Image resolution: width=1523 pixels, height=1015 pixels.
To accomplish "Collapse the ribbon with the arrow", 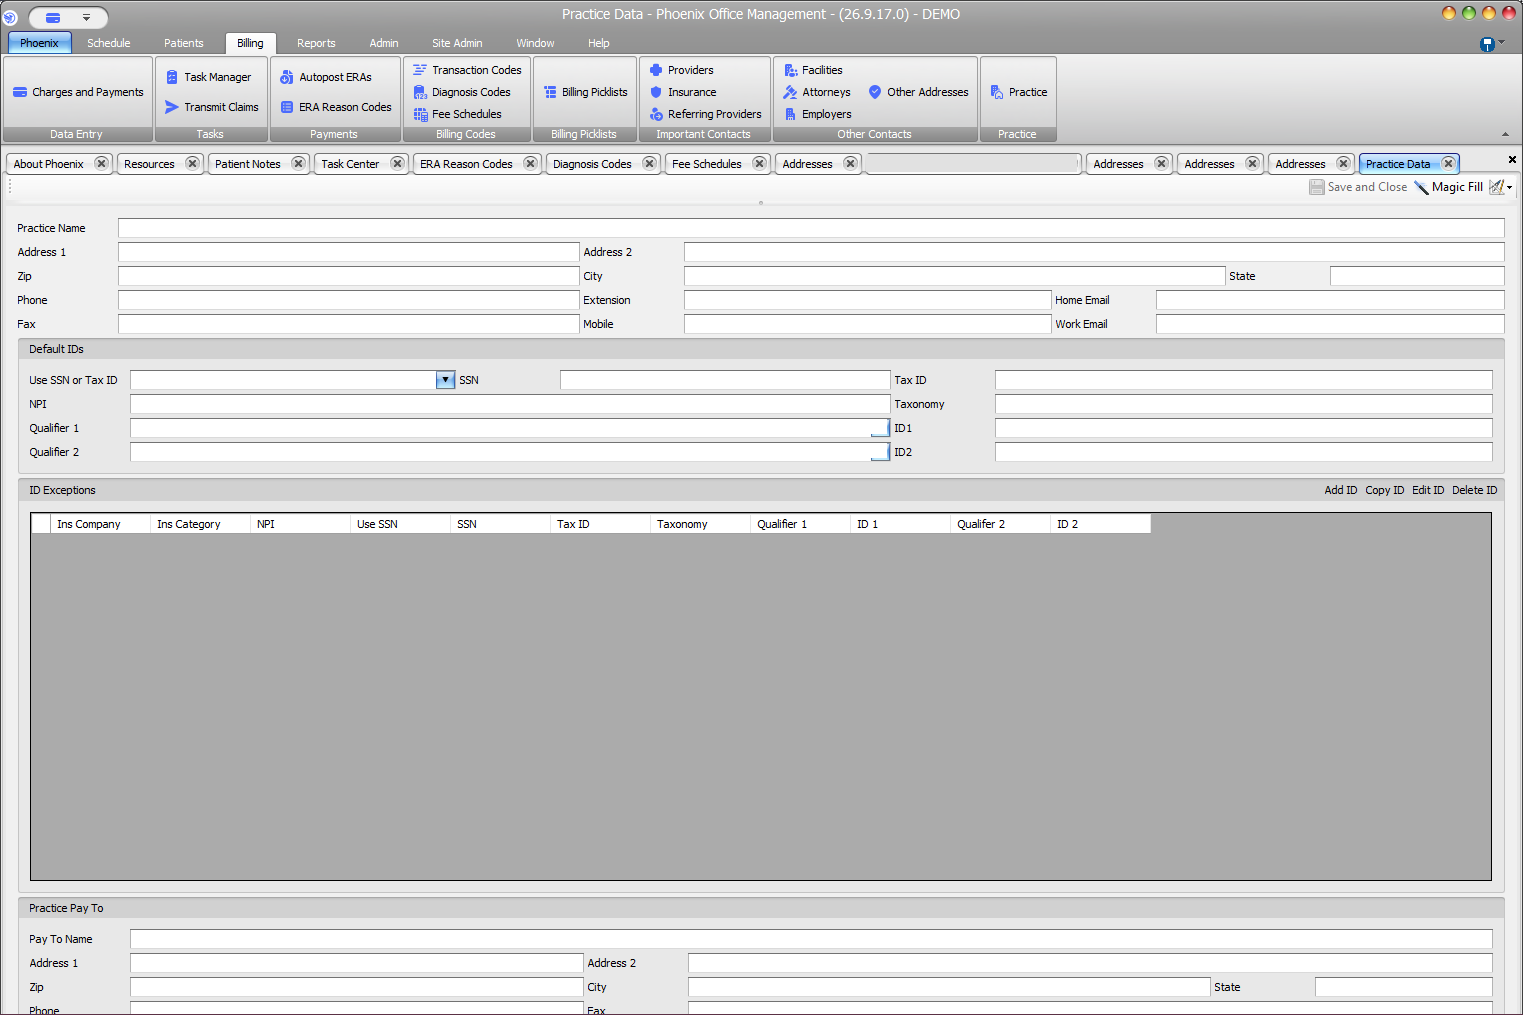I will point(1505,134).
